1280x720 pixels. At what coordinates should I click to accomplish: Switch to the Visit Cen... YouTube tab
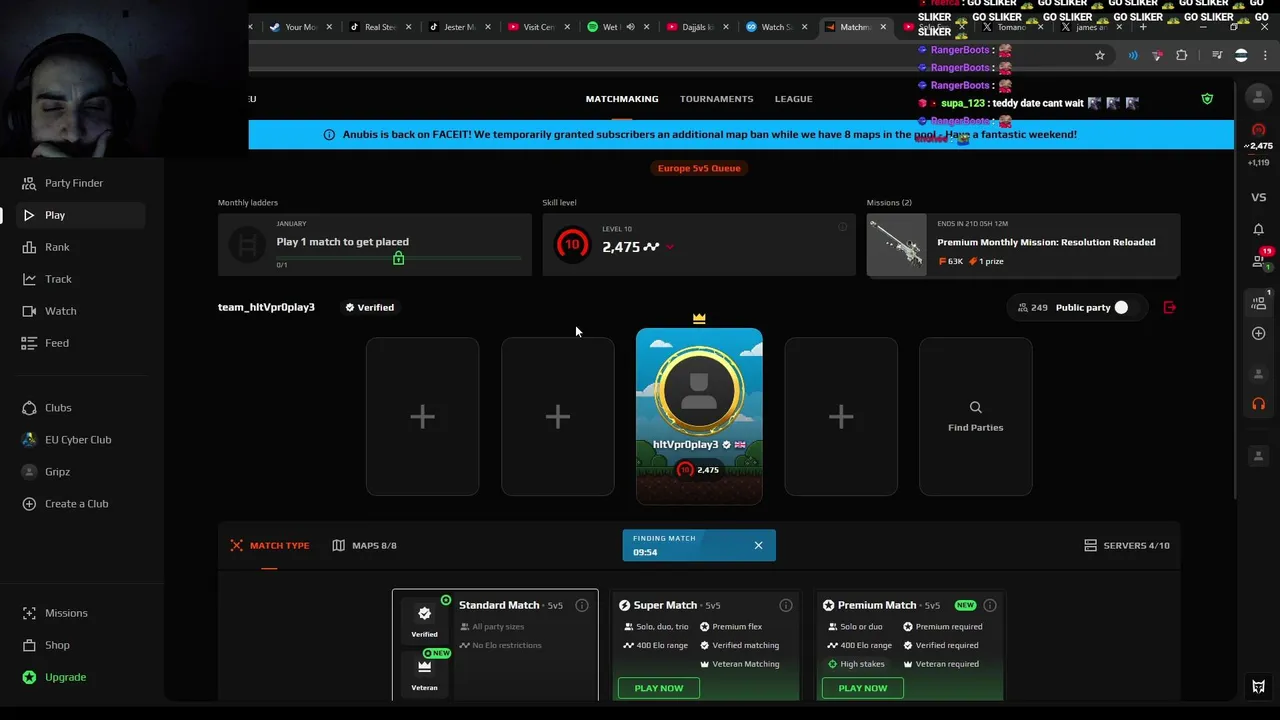(x=538, y=27)
